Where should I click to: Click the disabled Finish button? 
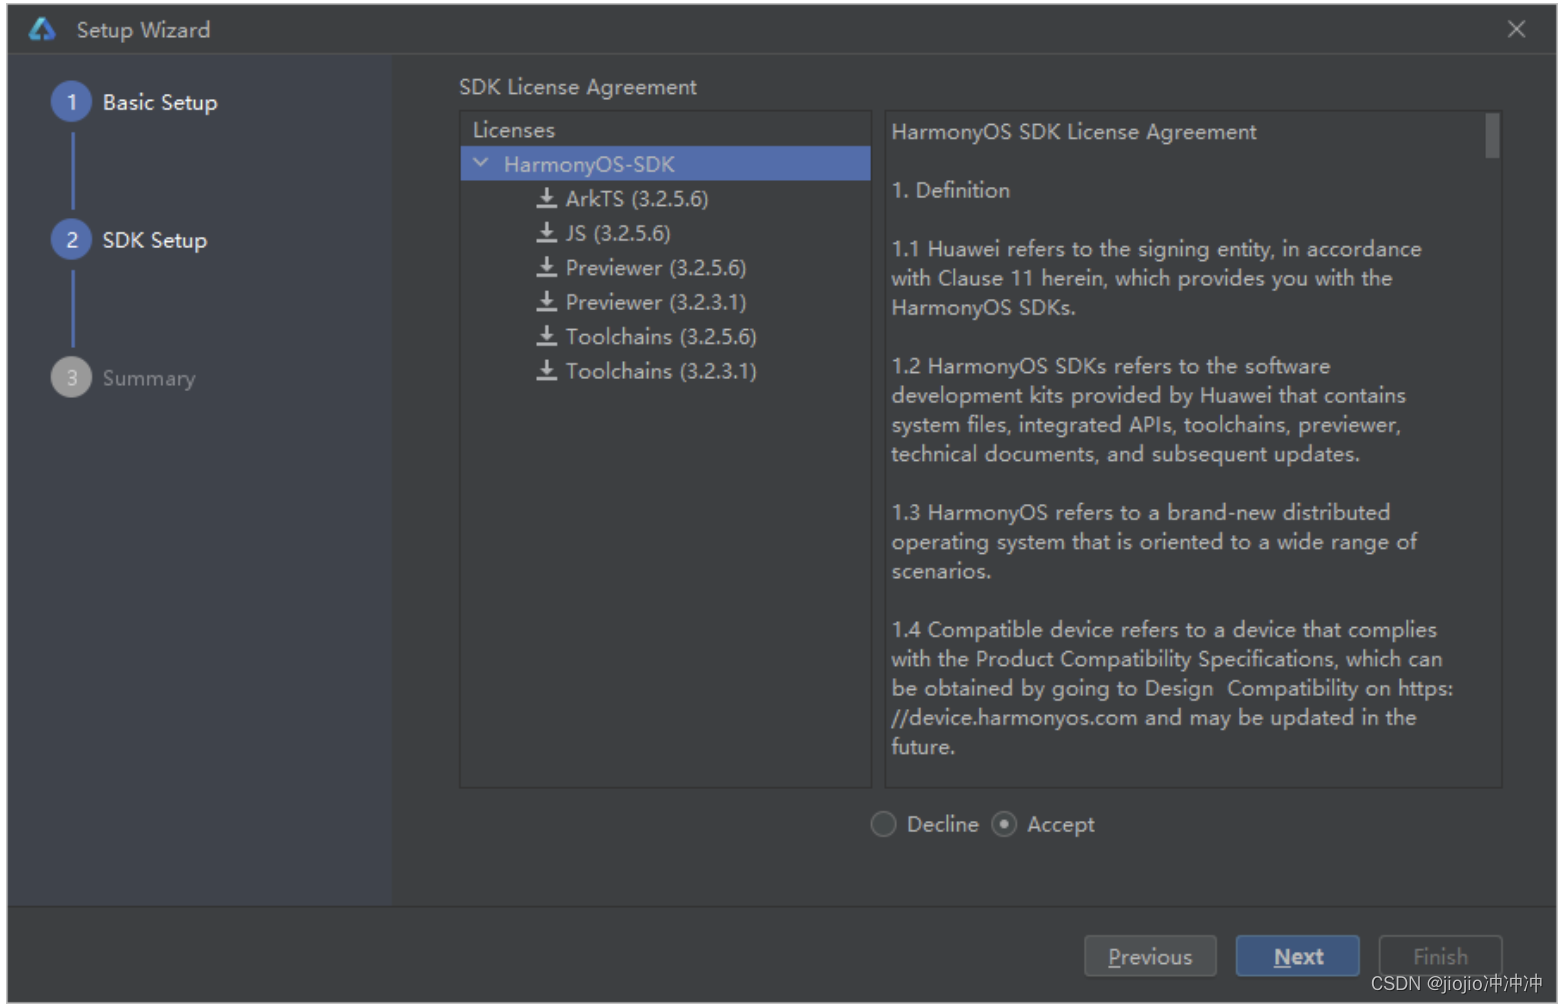click(x=1440, y=956)
